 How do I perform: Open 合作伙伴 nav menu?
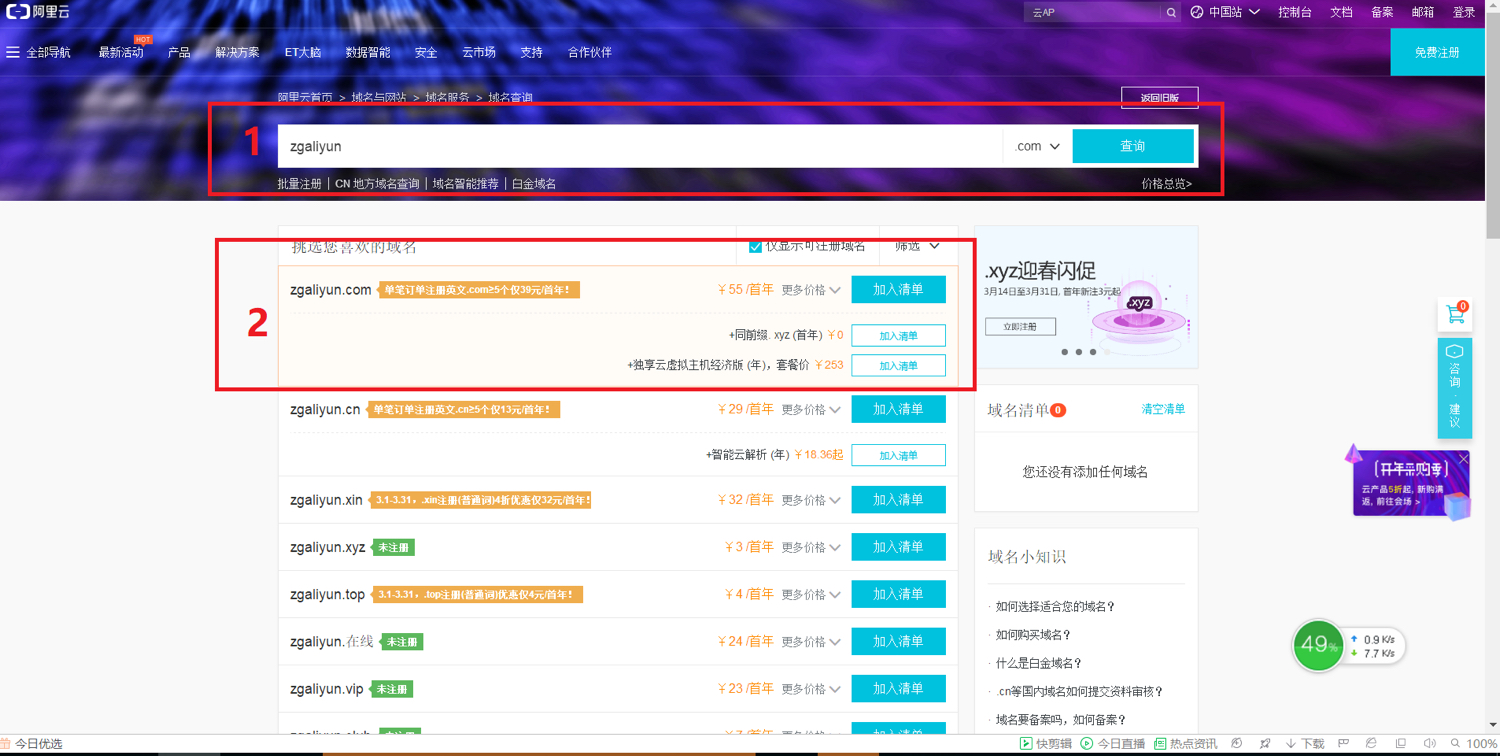[590, 52]
